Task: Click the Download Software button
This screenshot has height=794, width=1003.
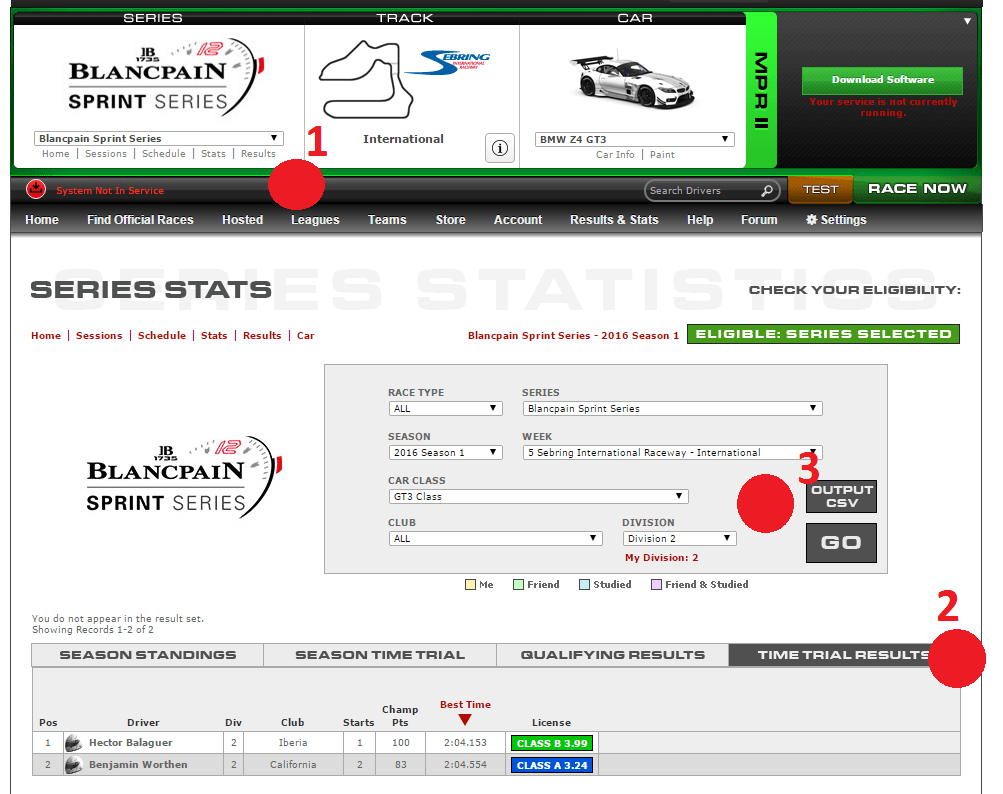Action: point(882,80)
